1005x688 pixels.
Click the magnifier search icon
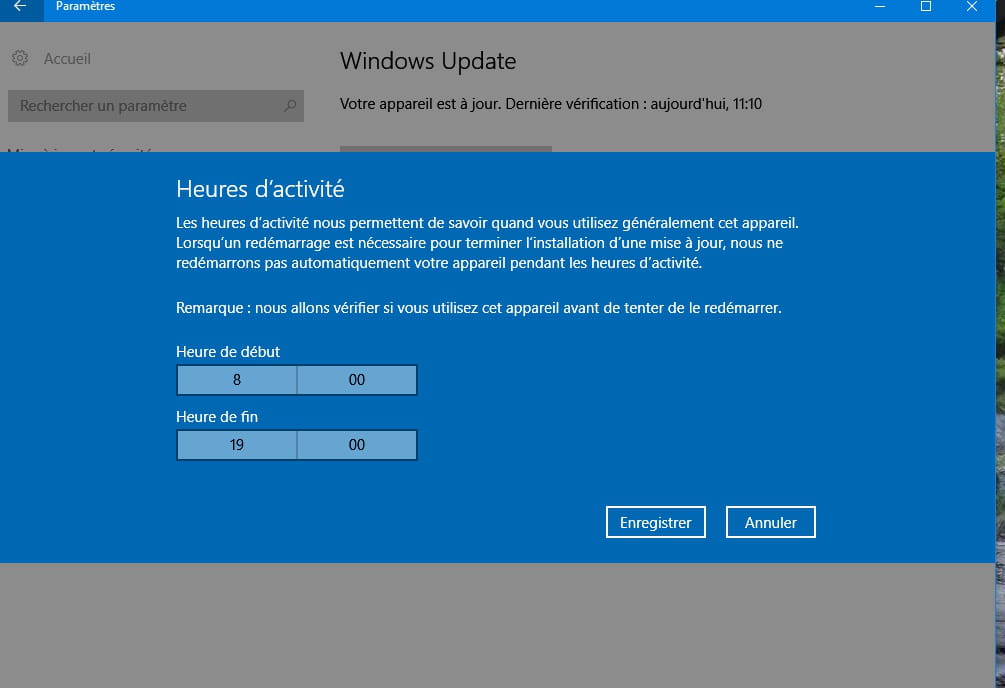(x=290, y=106)
